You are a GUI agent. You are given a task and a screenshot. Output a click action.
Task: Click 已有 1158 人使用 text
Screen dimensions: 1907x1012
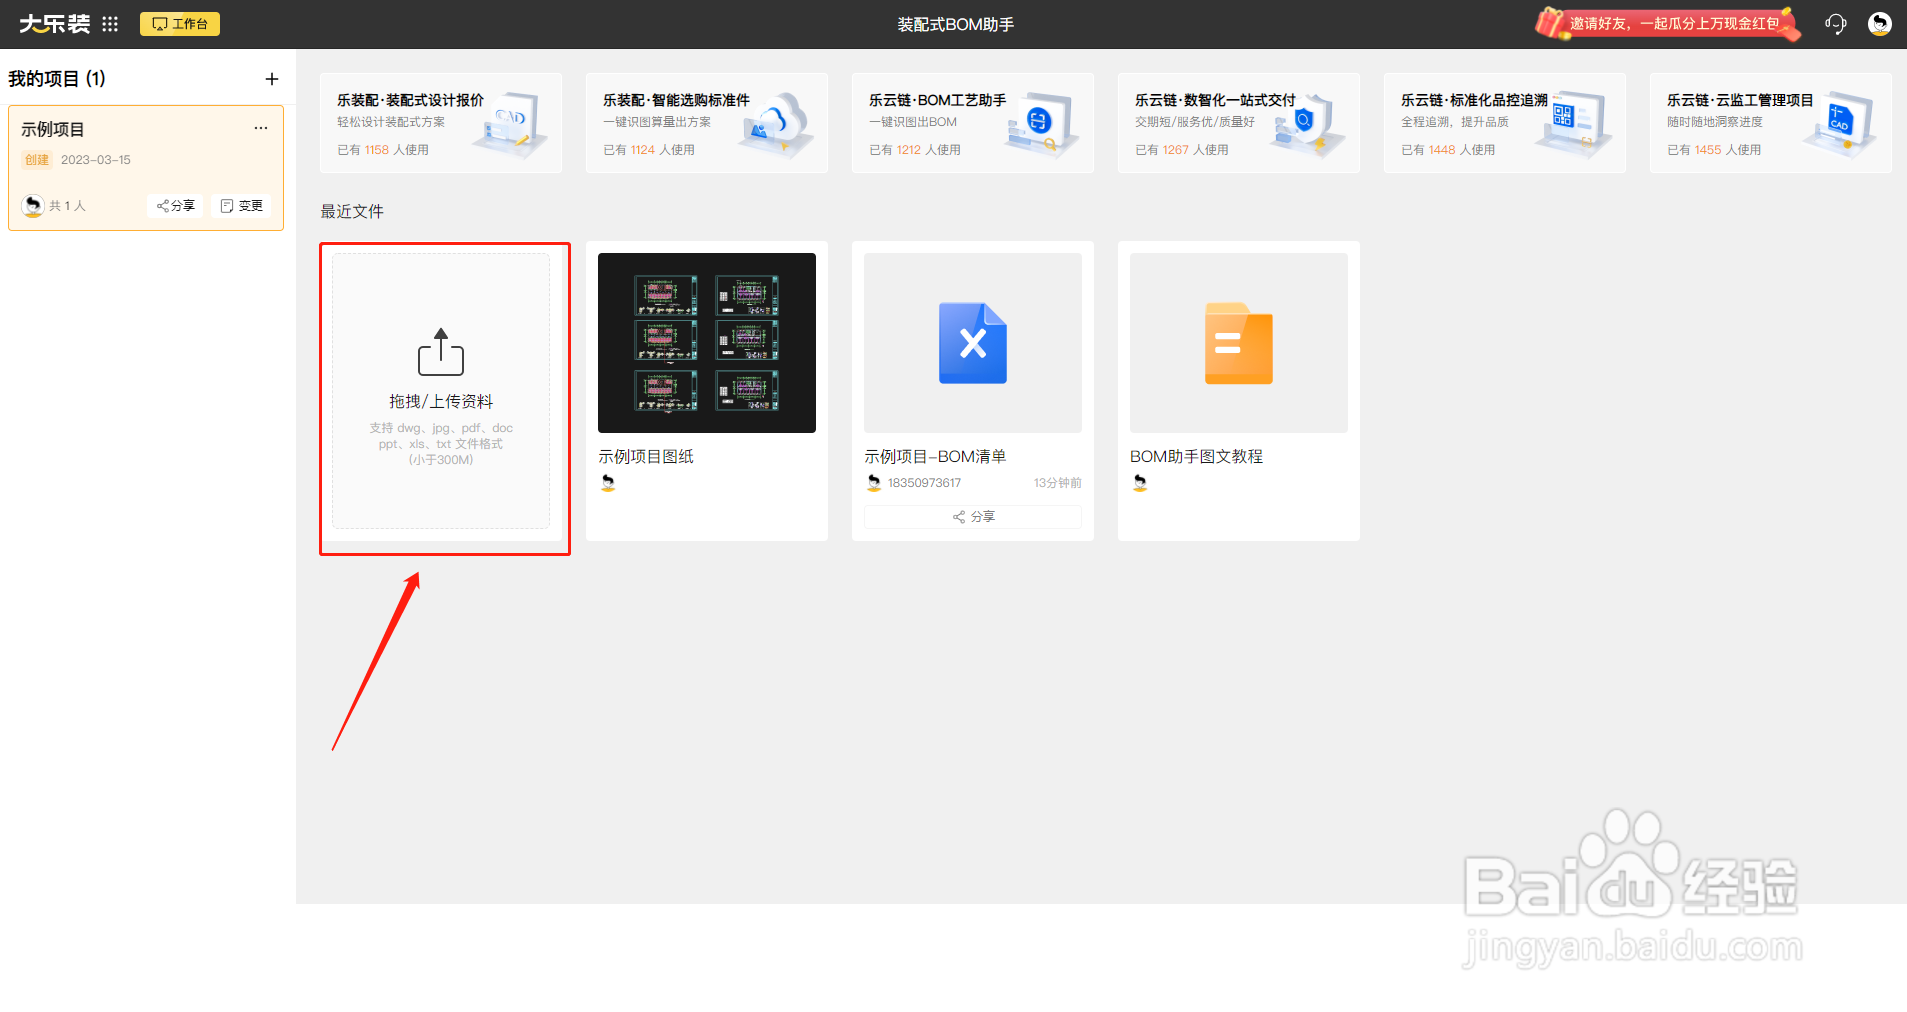click(383, 150)
